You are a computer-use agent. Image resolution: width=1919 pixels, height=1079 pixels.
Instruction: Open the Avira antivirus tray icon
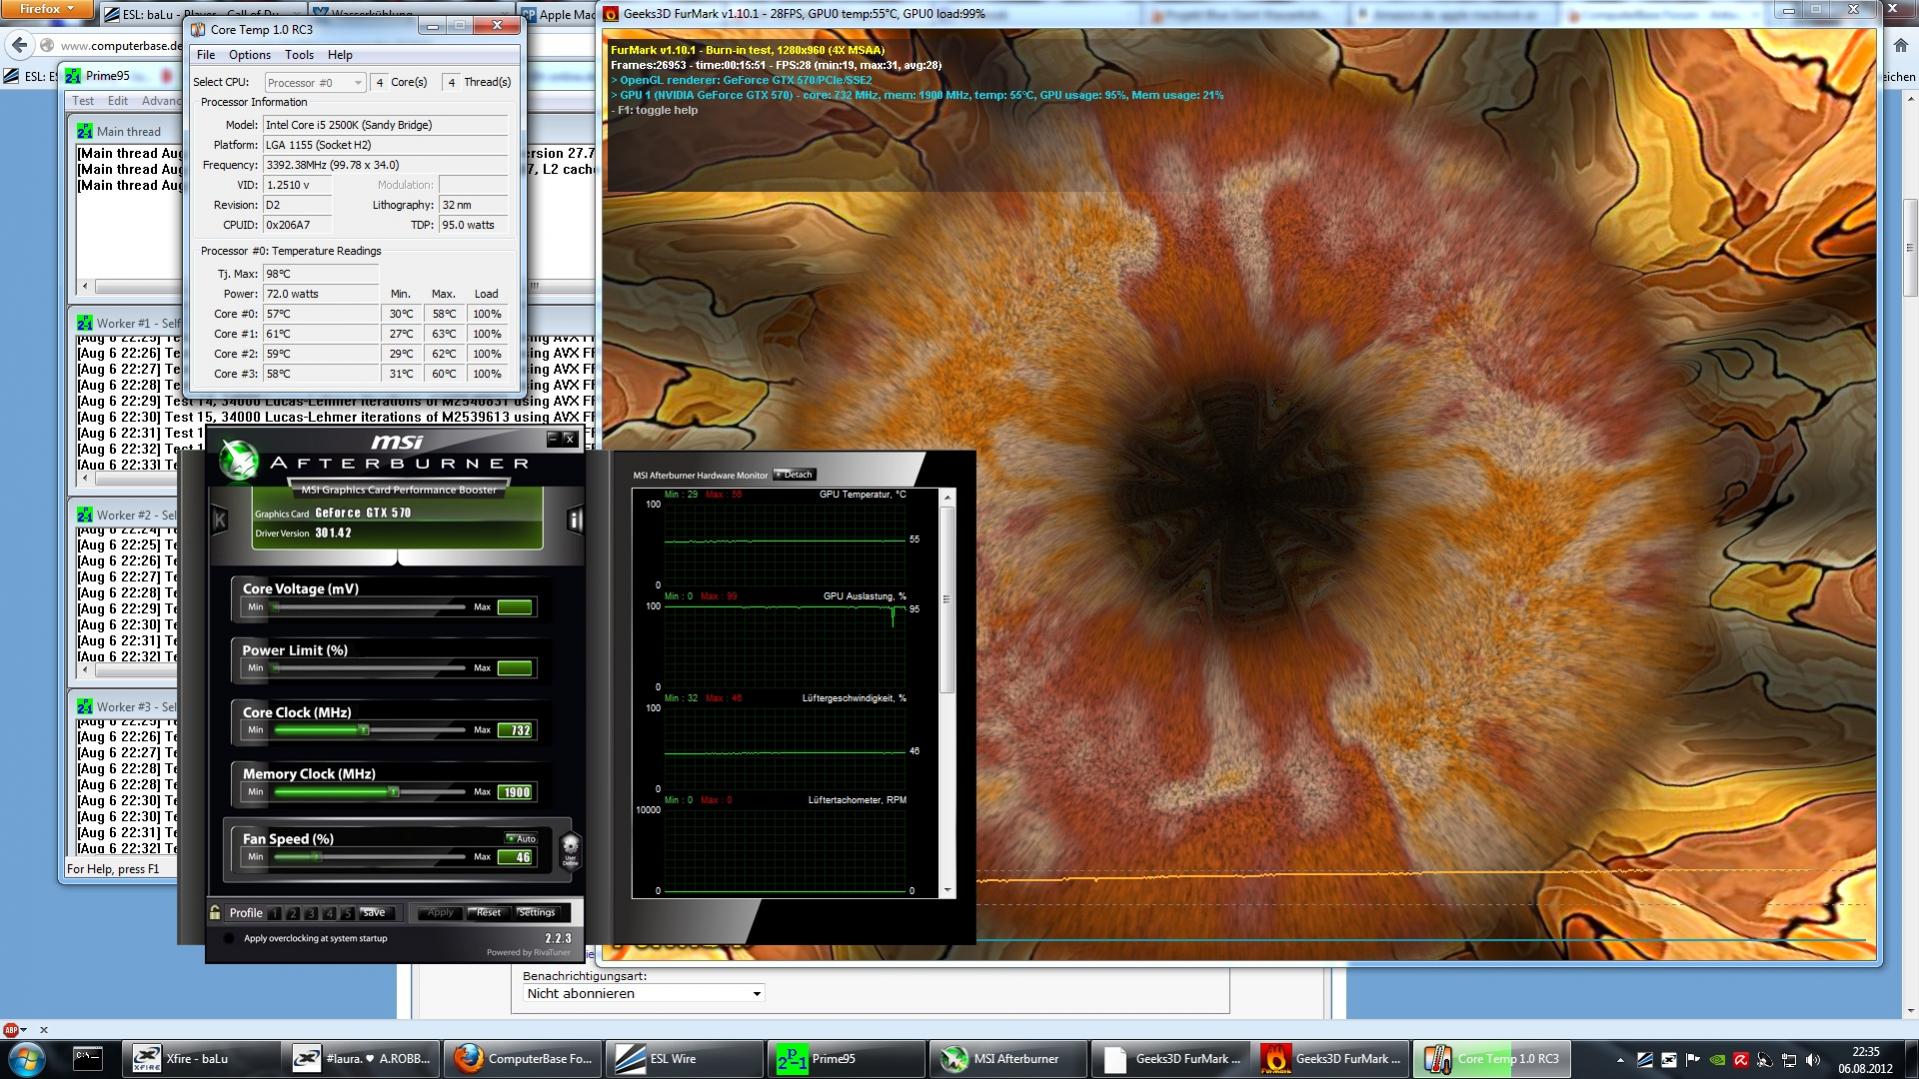click(x=1741, y=1059)
